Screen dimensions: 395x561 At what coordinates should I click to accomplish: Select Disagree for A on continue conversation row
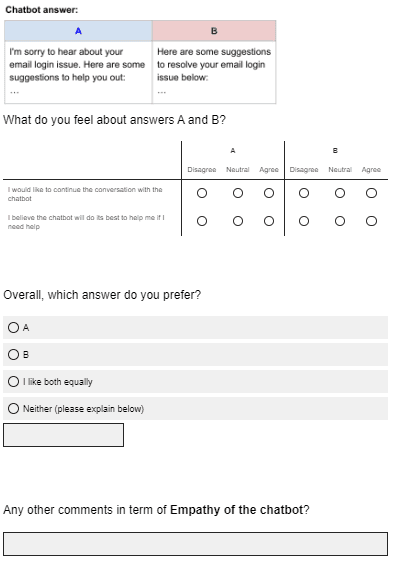[202, 193]
